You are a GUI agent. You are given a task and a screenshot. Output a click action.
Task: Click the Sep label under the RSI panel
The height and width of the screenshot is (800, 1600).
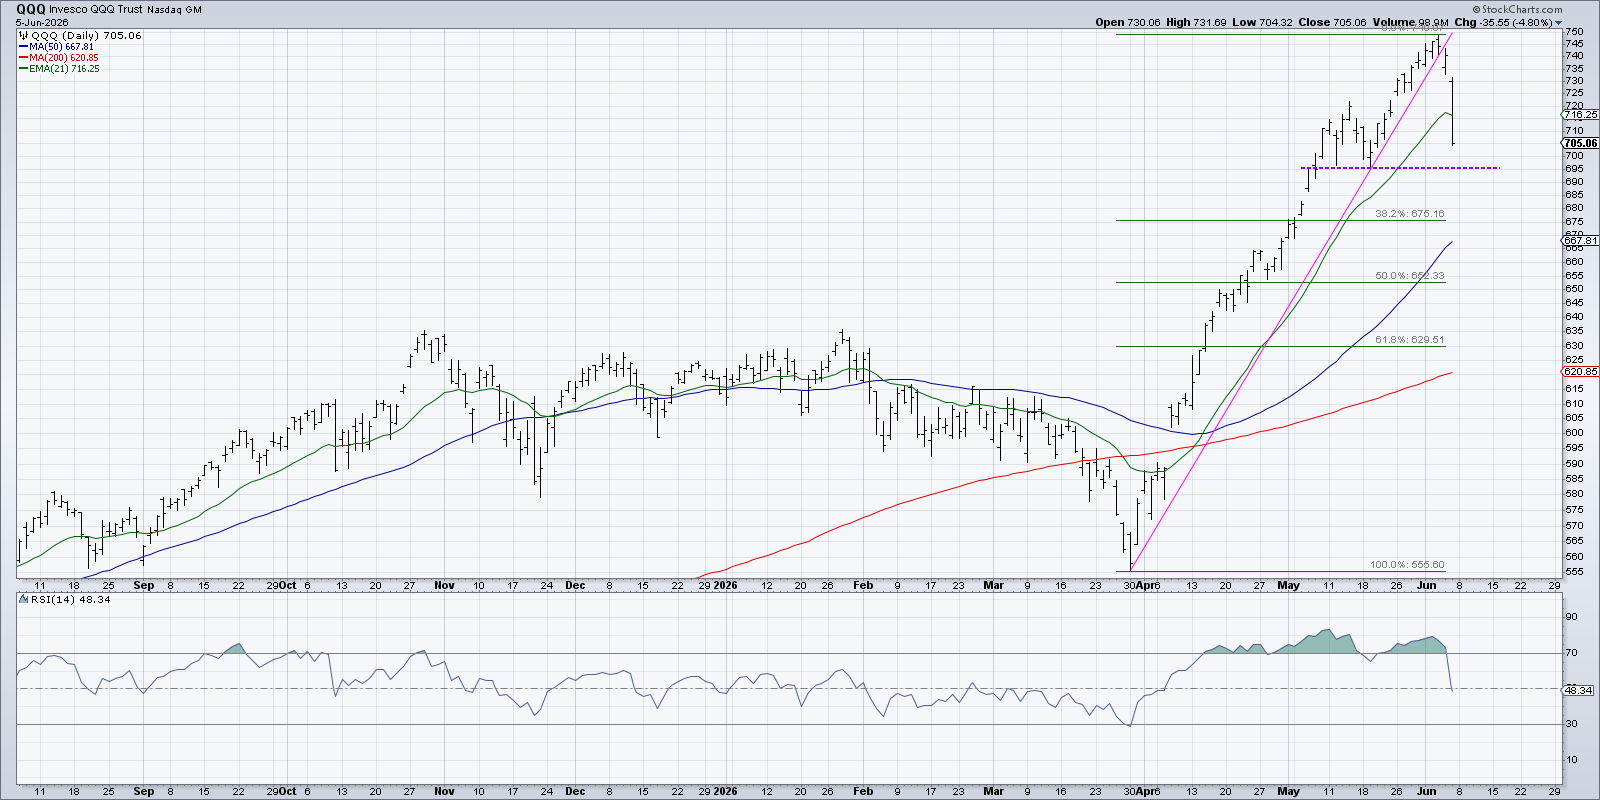tap(144, 791)
